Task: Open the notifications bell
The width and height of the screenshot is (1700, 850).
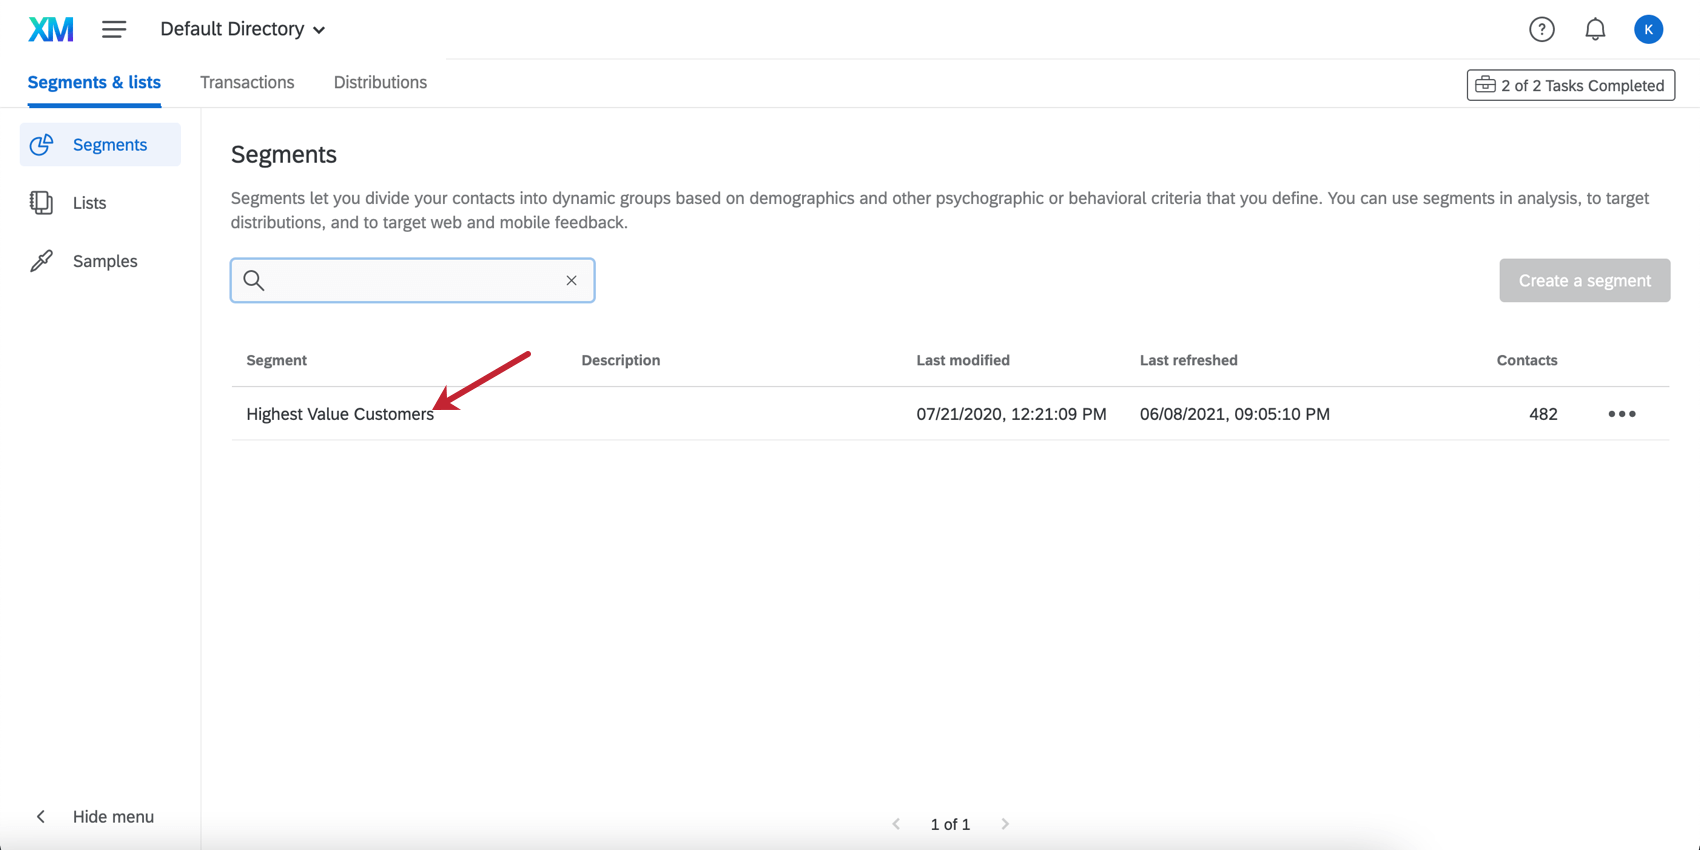Action: 1595,29
